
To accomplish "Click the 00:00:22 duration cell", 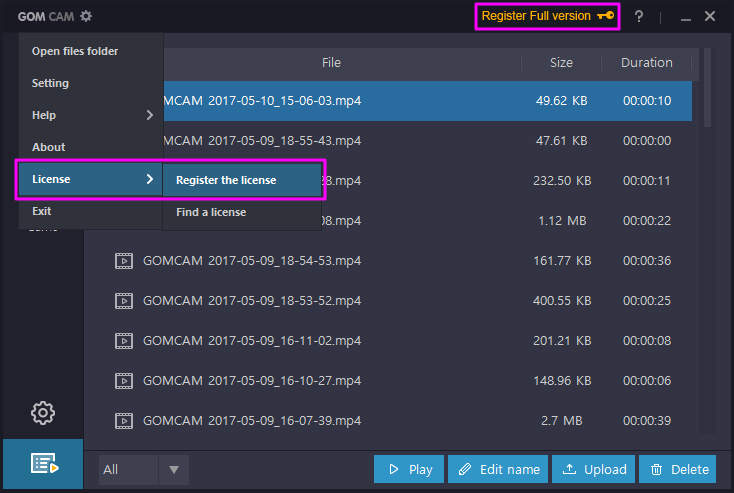I will (647, 221).
